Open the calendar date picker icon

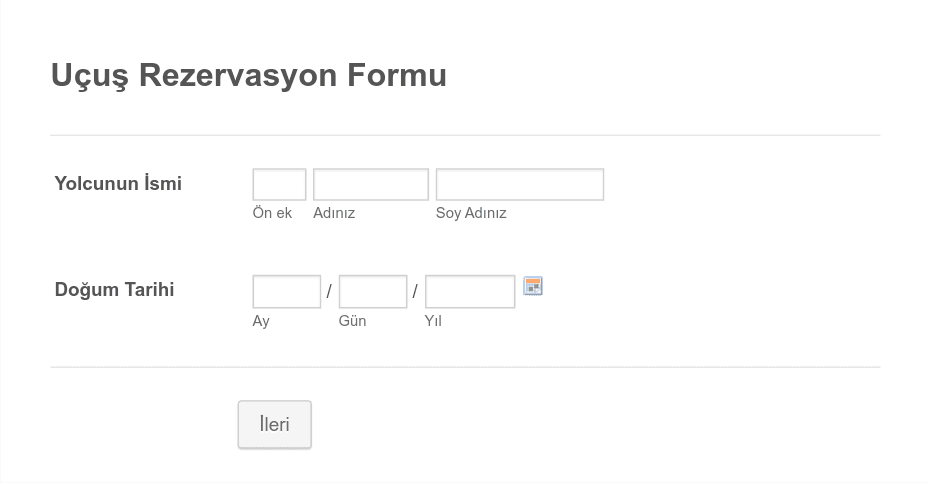click(x=533, y=286)
